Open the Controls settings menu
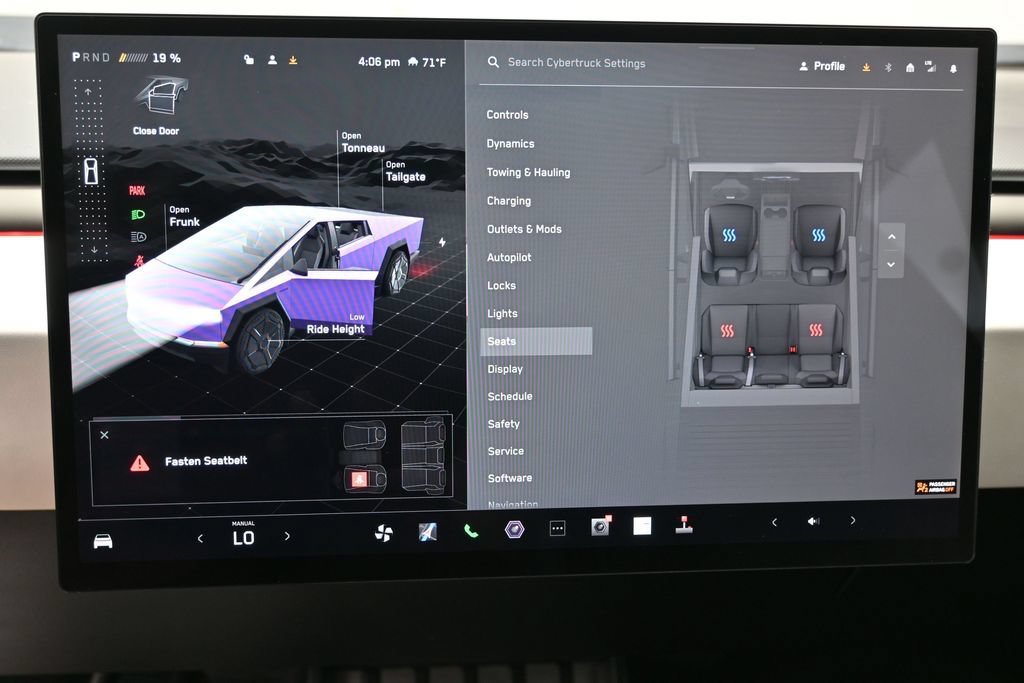This screenshot has height=683, width=1024. coord(507,115)
